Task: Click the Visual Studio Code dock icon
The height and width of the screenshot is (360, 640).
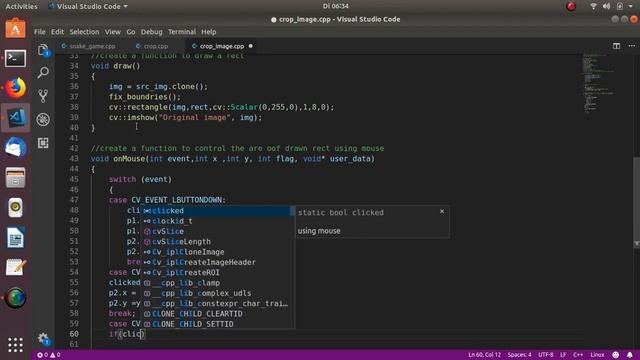Action: [x=16, y=118]
